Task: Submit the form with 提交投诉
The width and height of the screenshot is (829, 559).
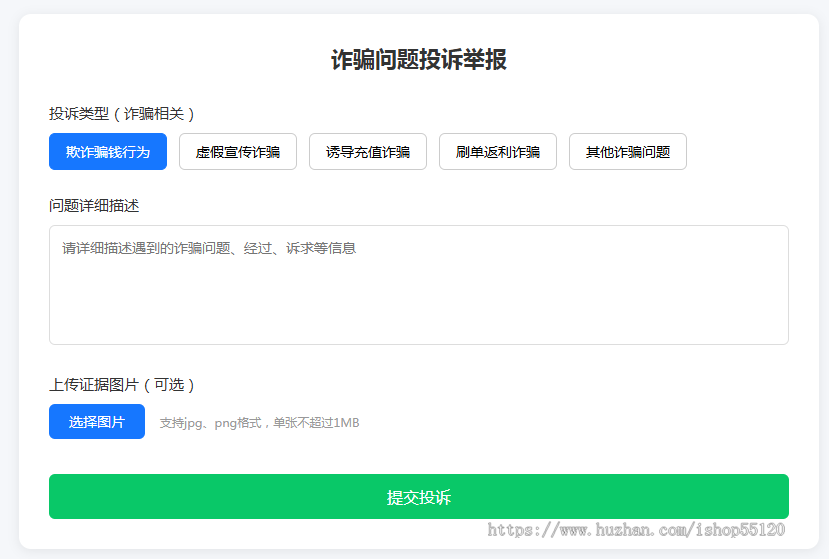Action: 419,497
